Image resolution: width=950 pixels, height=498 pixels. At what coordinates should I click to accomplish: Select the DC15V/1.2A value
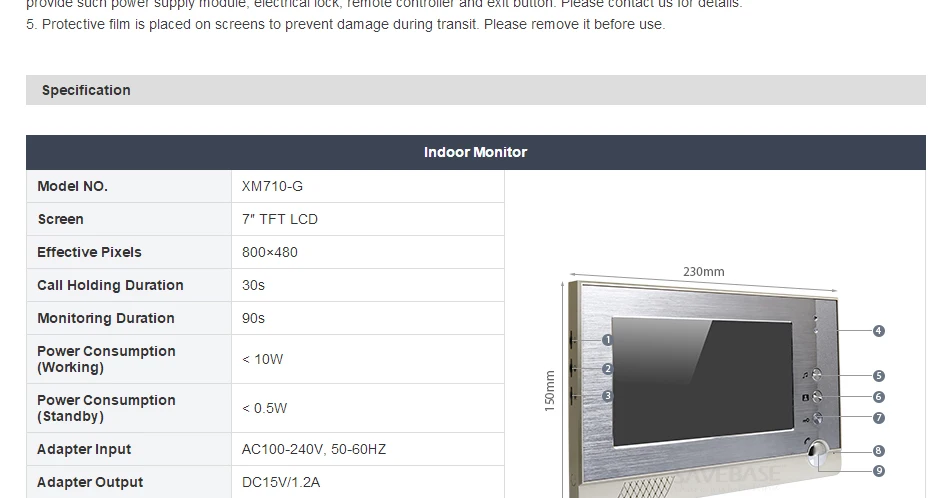(281, 482)
